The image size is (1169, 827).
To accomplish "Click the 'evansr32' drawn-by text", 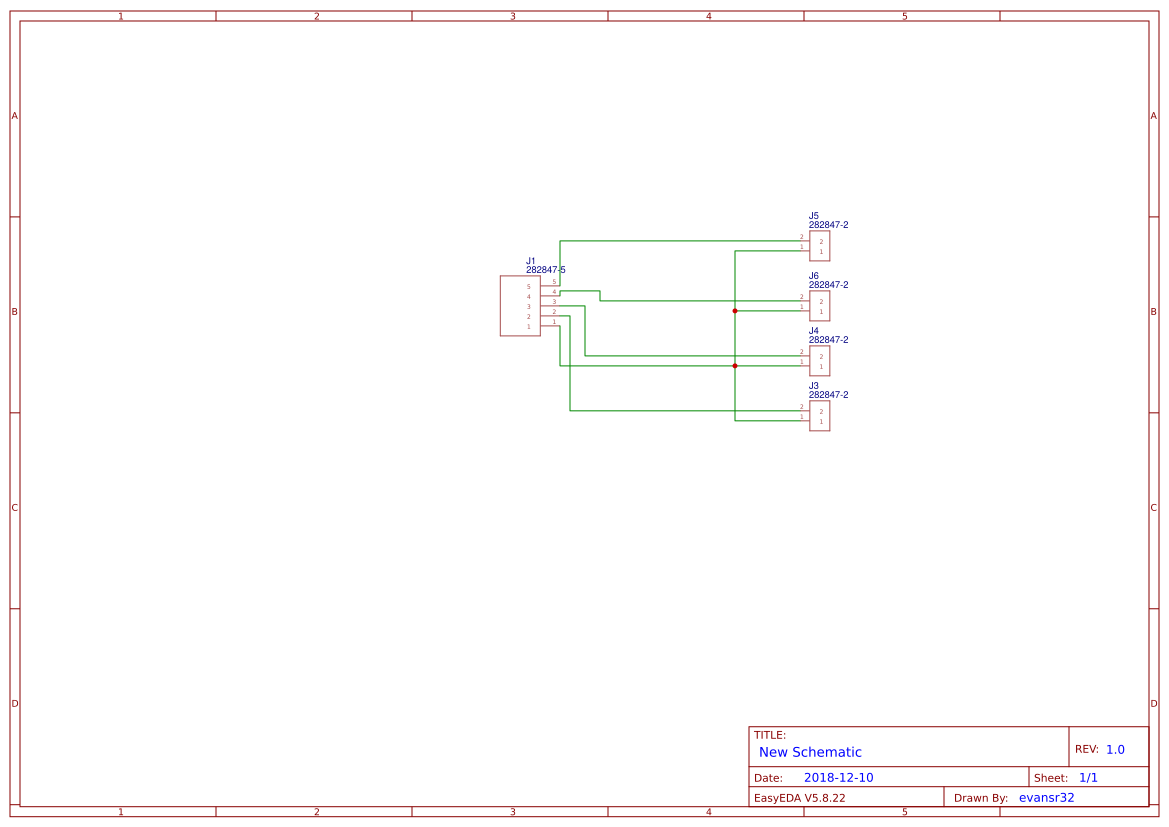I will [x=1046, y=797].
